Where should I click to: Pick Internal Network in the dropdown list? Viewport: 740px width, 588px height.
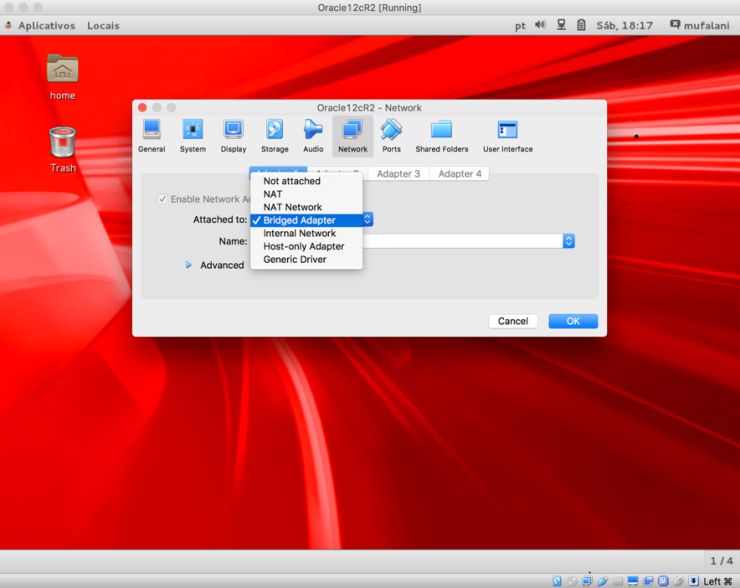(299, 233)
